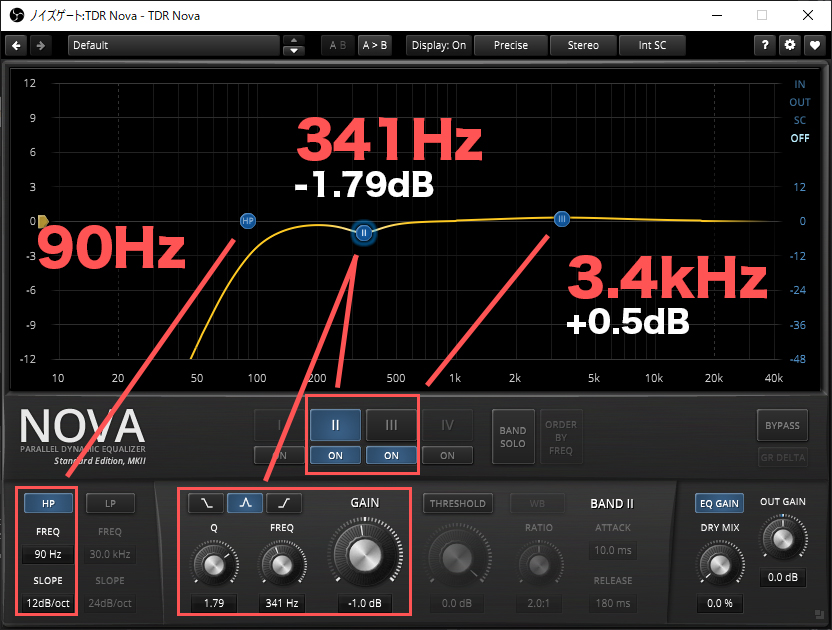
Task: Select band I tab
Action: pos(279,425)
